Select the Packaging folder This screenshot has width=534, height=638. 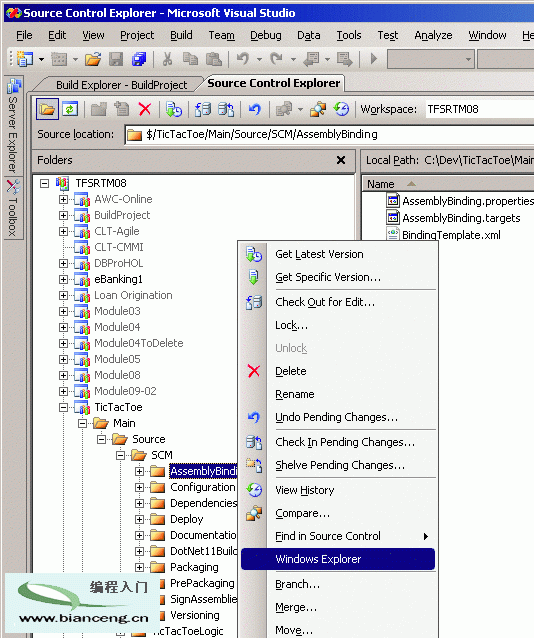194,567
